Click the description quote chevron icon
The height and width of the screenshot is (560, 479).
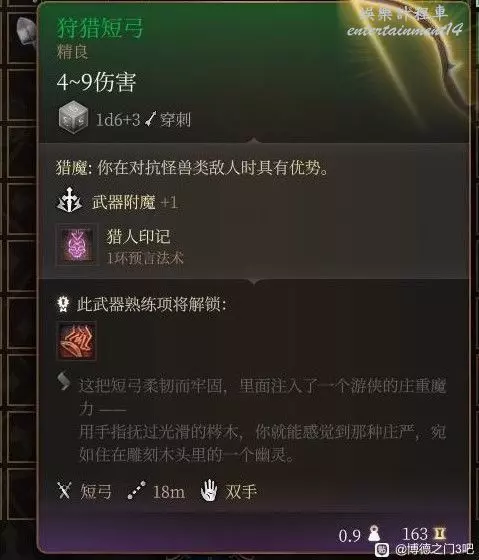(64, 381)
